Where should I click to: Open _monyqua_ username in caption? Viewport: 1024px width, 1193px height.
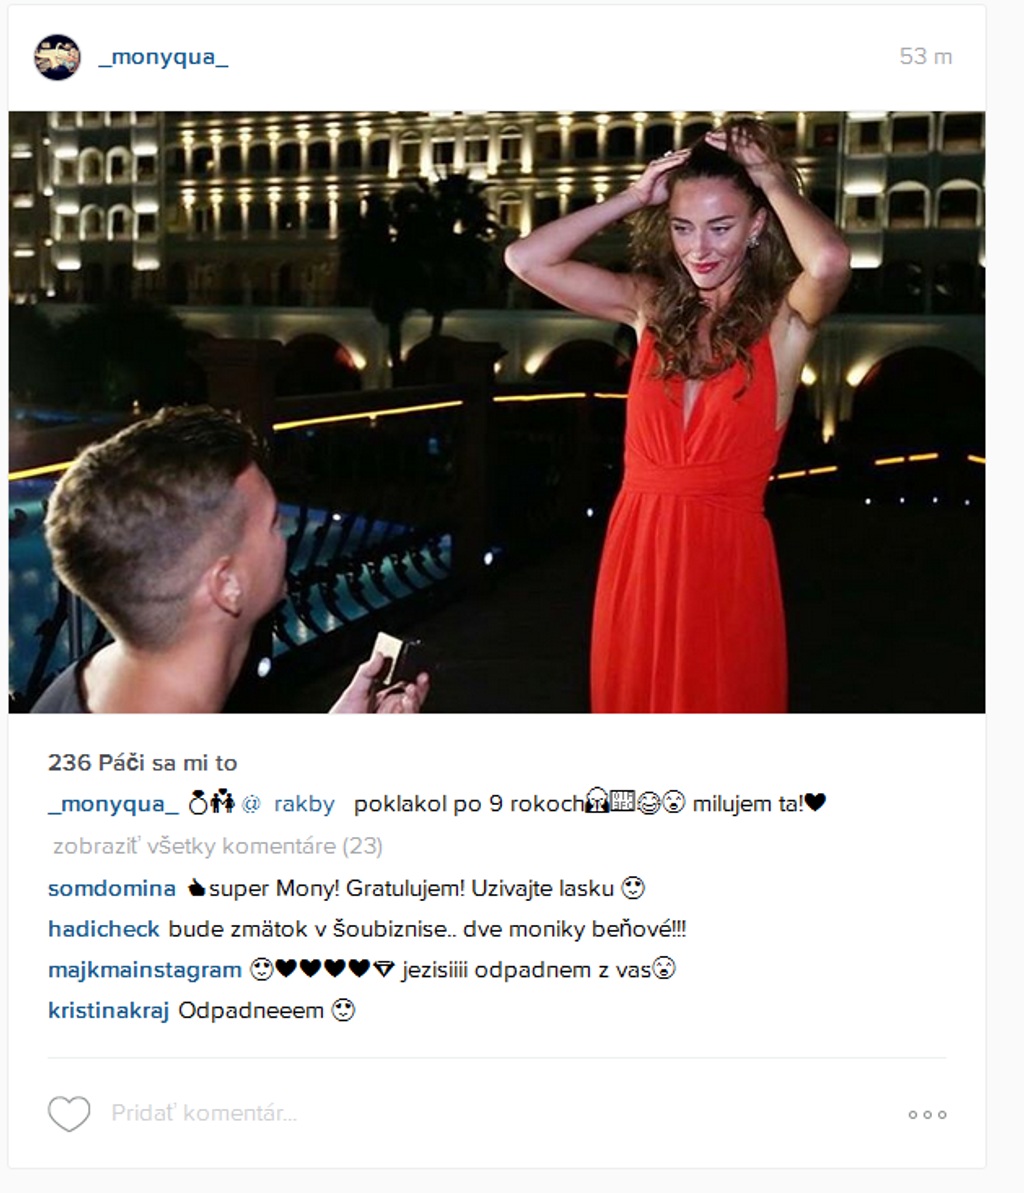click(113, 804)
